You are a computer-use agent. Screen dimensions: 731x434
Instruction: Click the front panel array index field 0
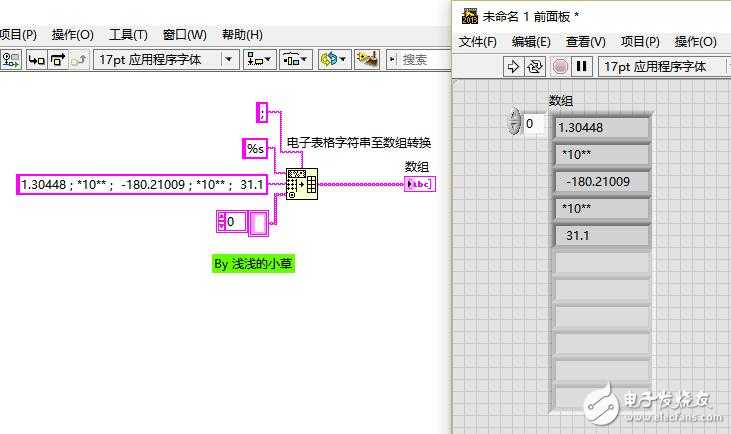pyautogui.click(x=534, y=124)
